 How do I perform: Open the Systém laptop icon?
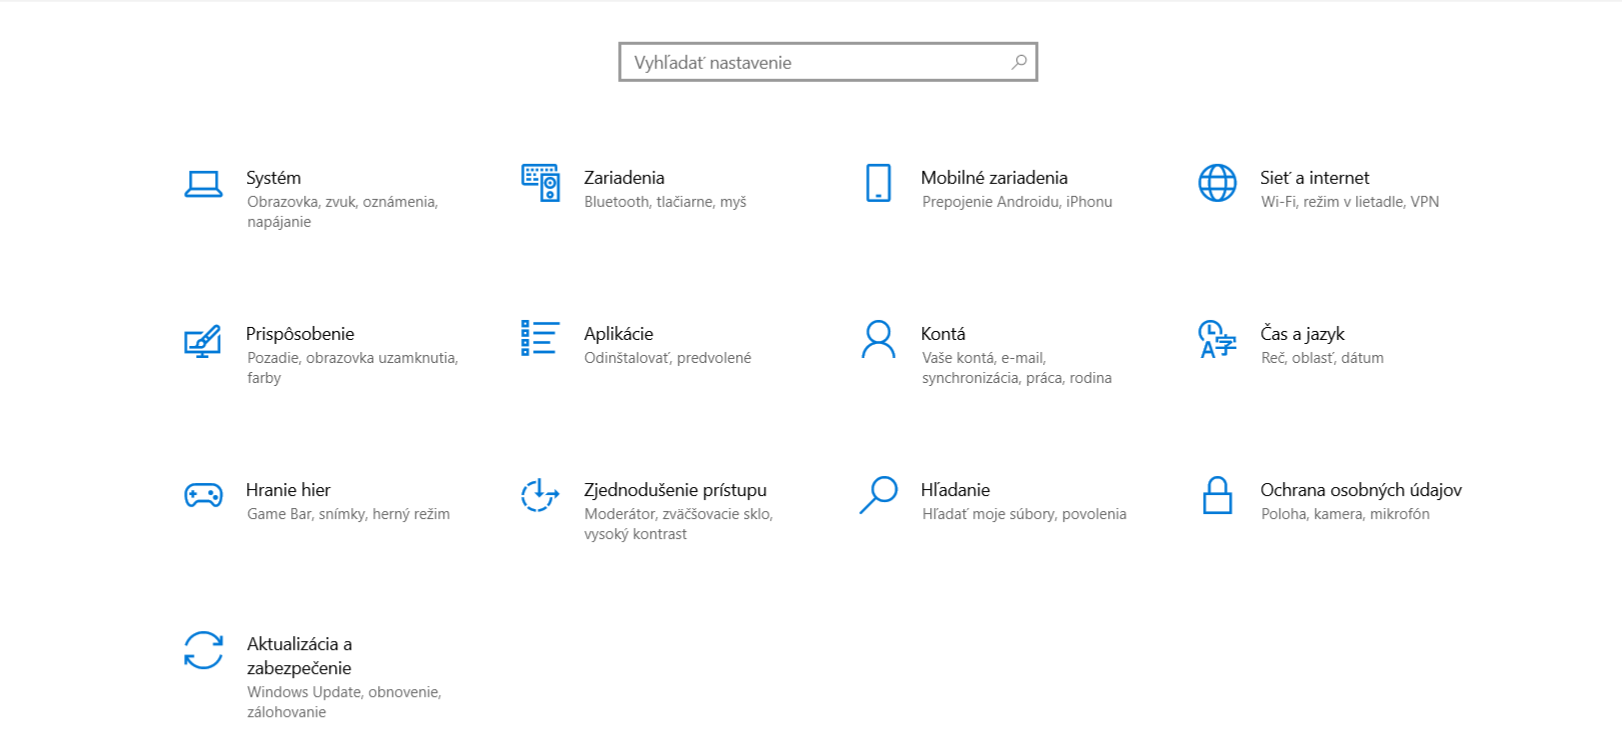pos(203,184)
